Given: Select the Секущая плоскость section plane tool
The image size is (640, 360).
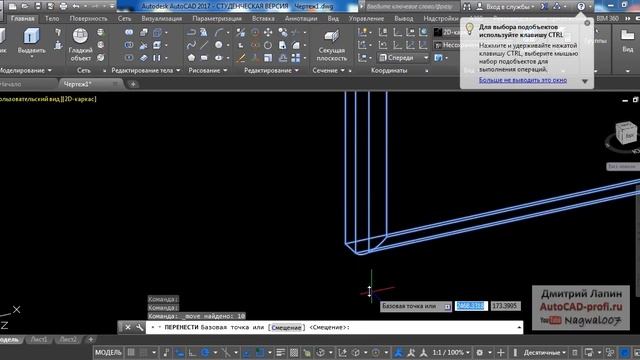Looking at the screenshot, I should (x=331, y=45).
